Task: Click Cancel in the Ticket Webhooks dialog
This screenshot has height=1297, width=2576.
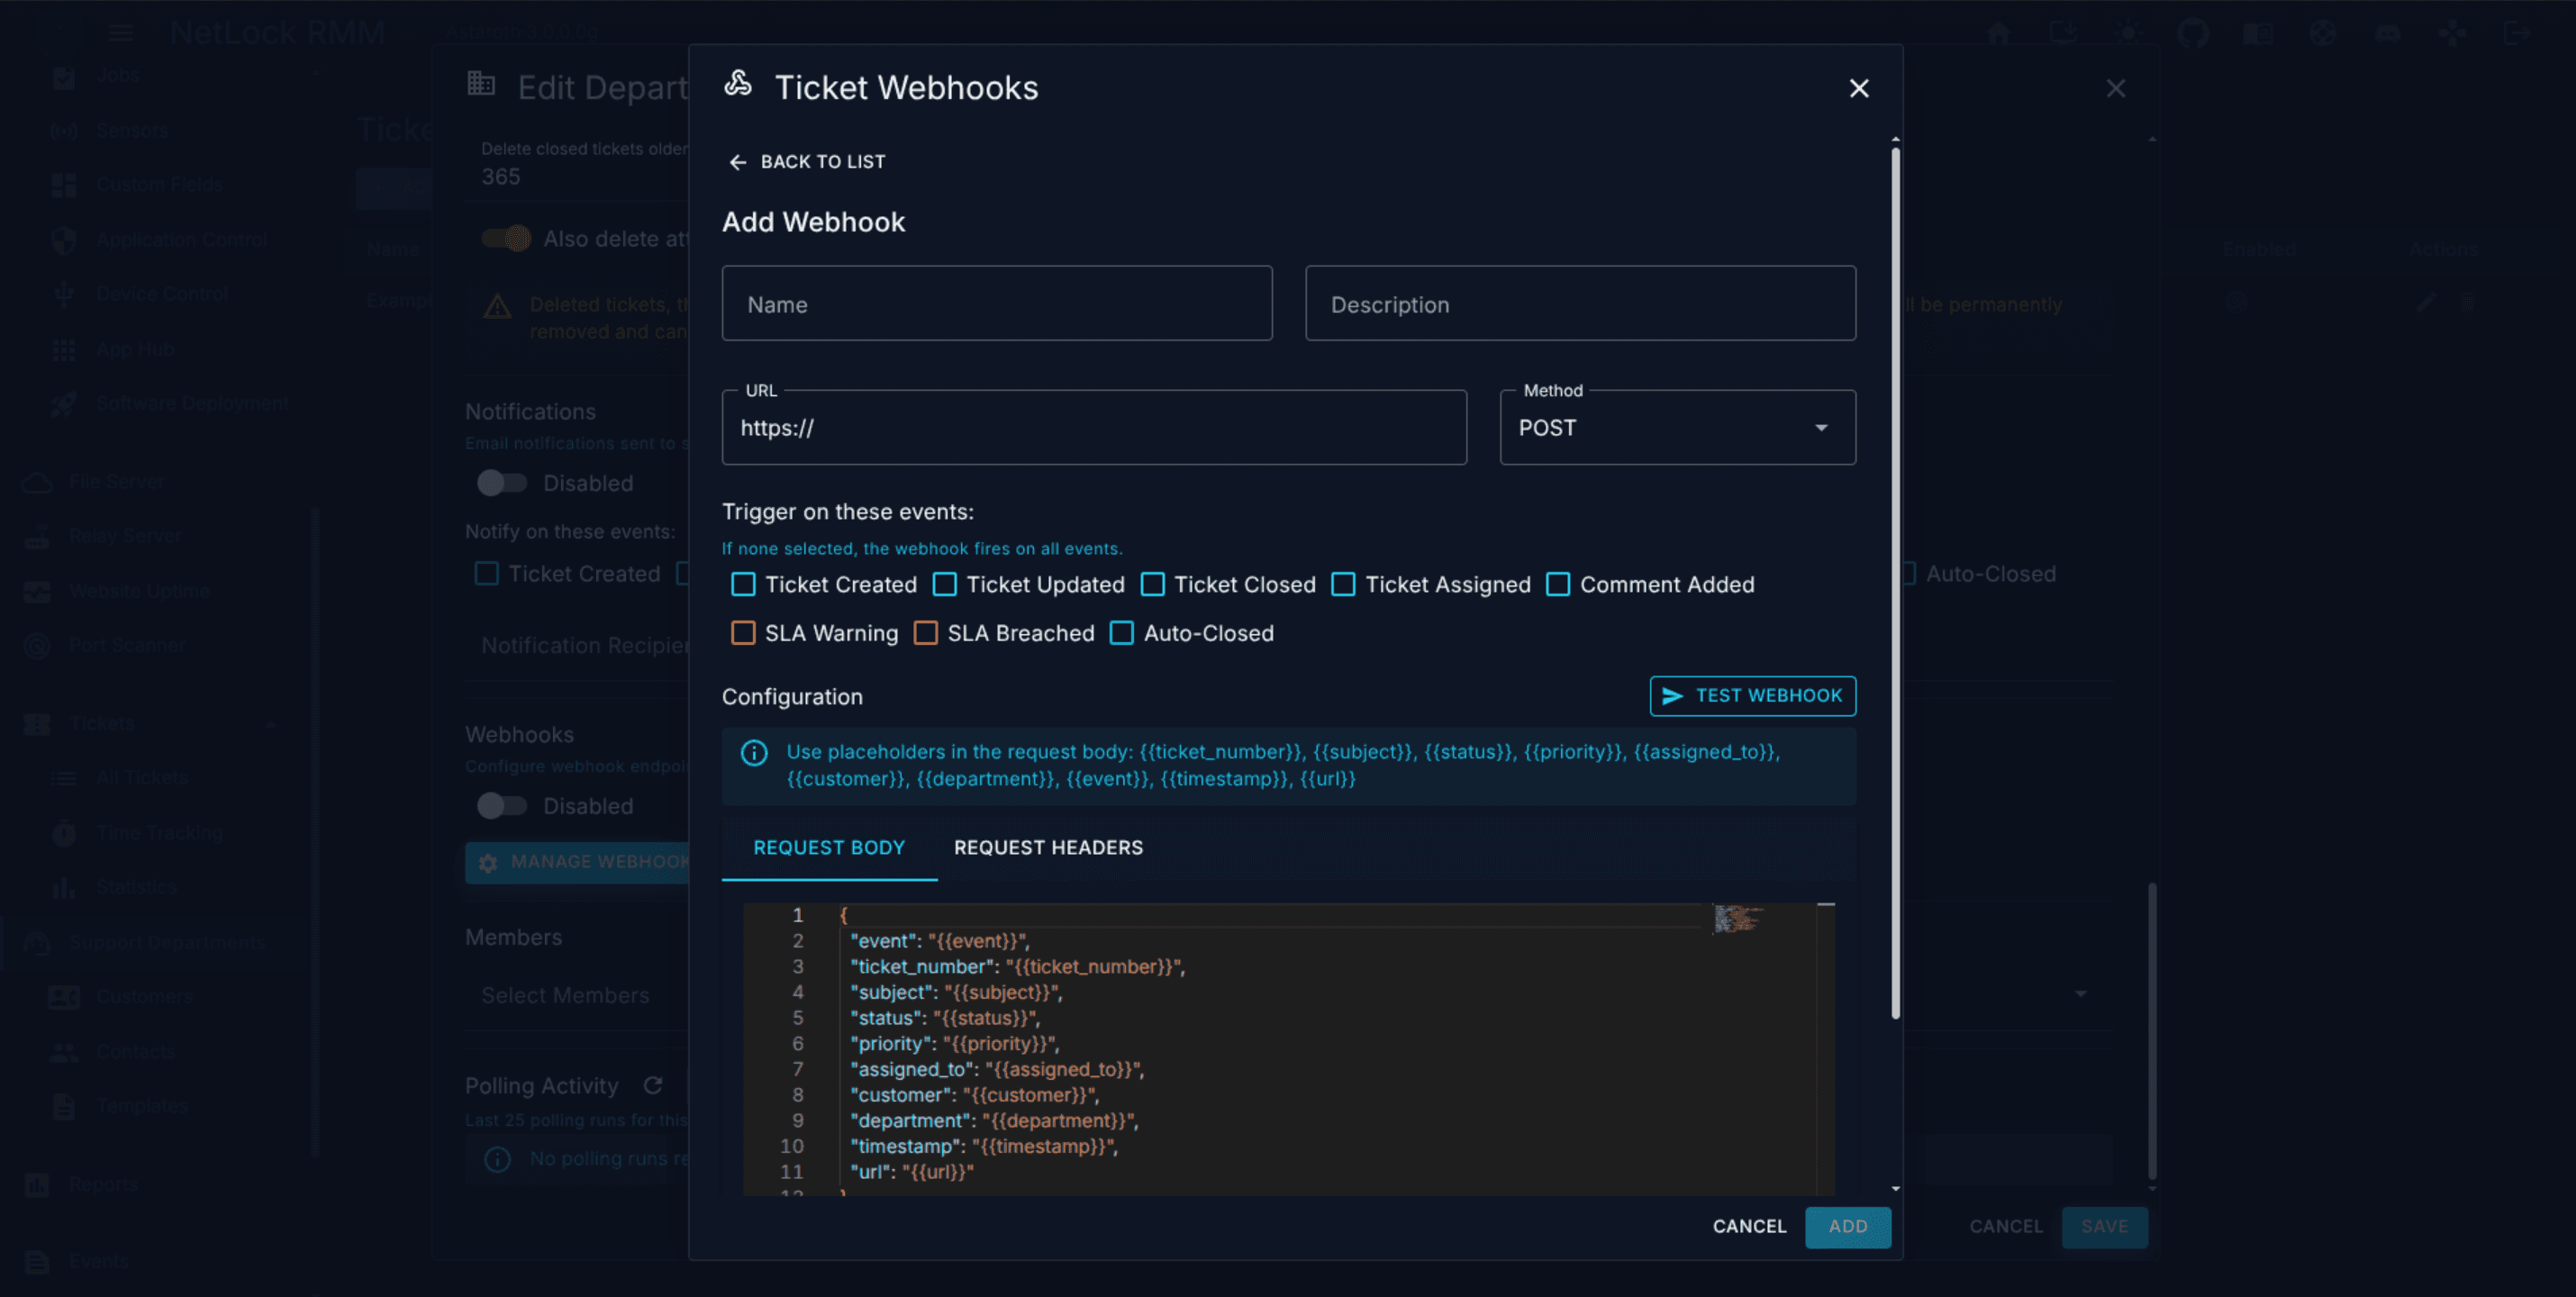Action: click(x=1749, y=1227)
